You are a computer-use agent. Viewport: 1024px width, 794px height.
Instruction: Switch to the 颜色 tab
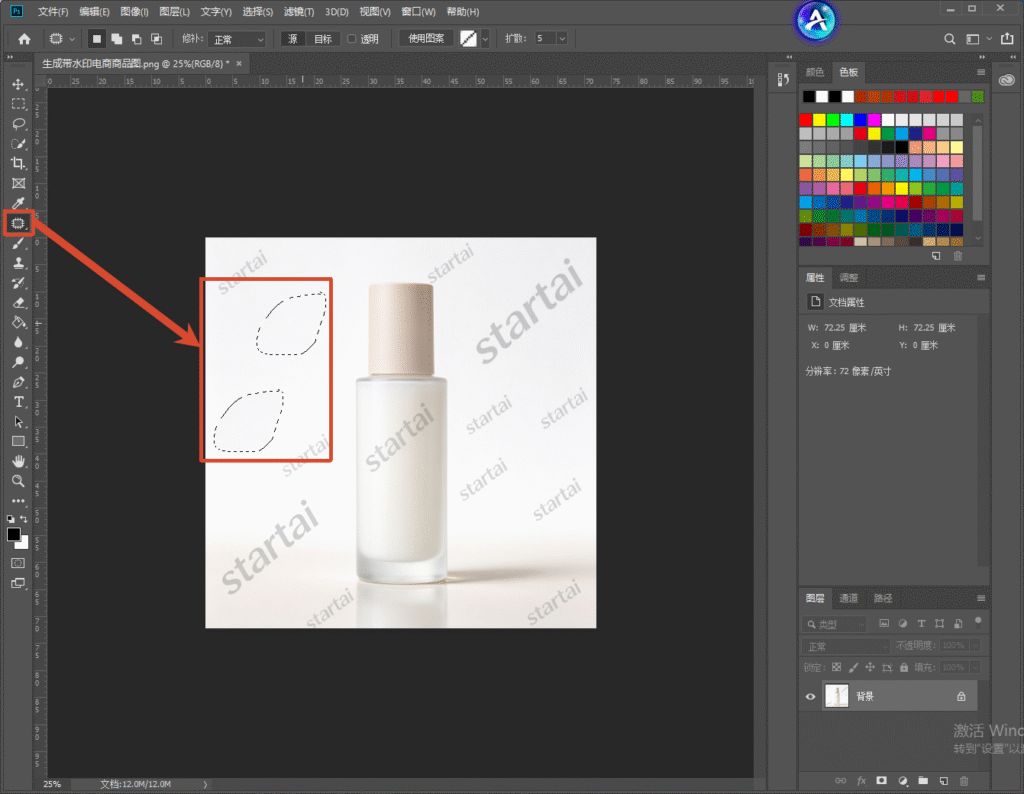coord(814,72)
